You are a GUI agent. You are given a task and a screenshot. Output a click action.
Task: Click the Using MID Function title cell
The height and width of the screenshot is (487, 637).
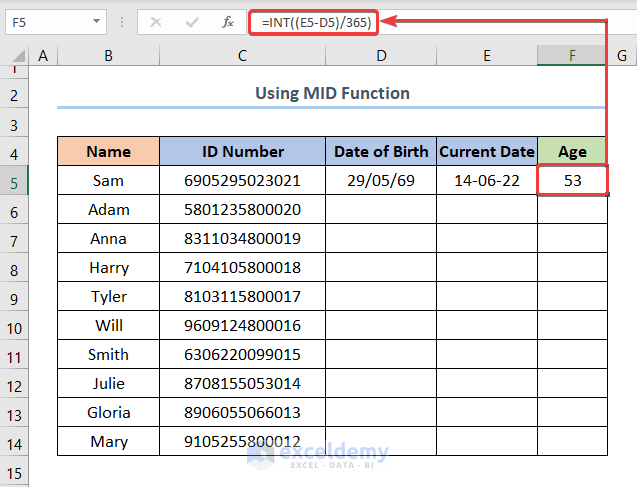(332, 93)
